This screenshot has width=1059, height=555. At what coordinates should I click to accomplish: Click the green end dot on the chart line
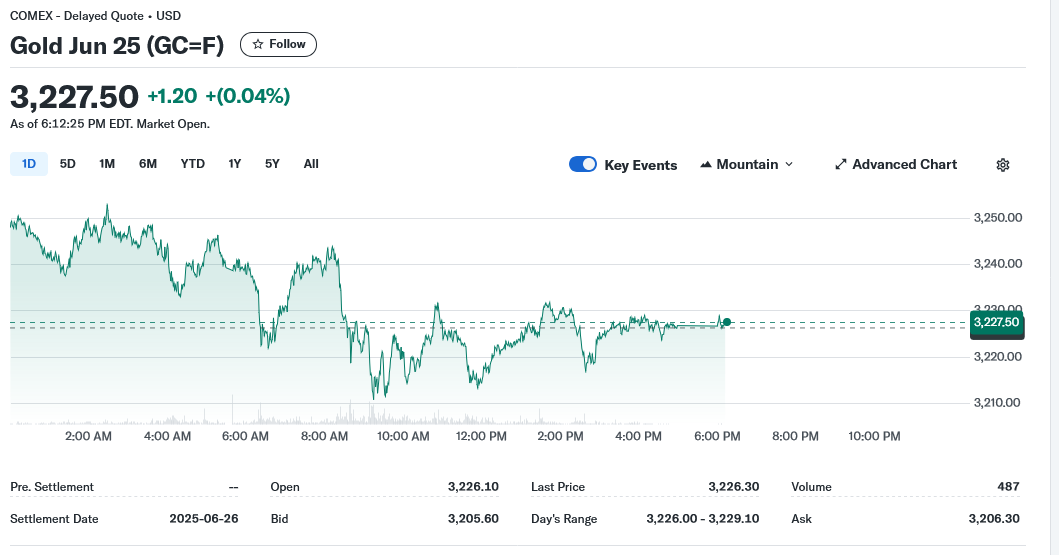(727, 323)
